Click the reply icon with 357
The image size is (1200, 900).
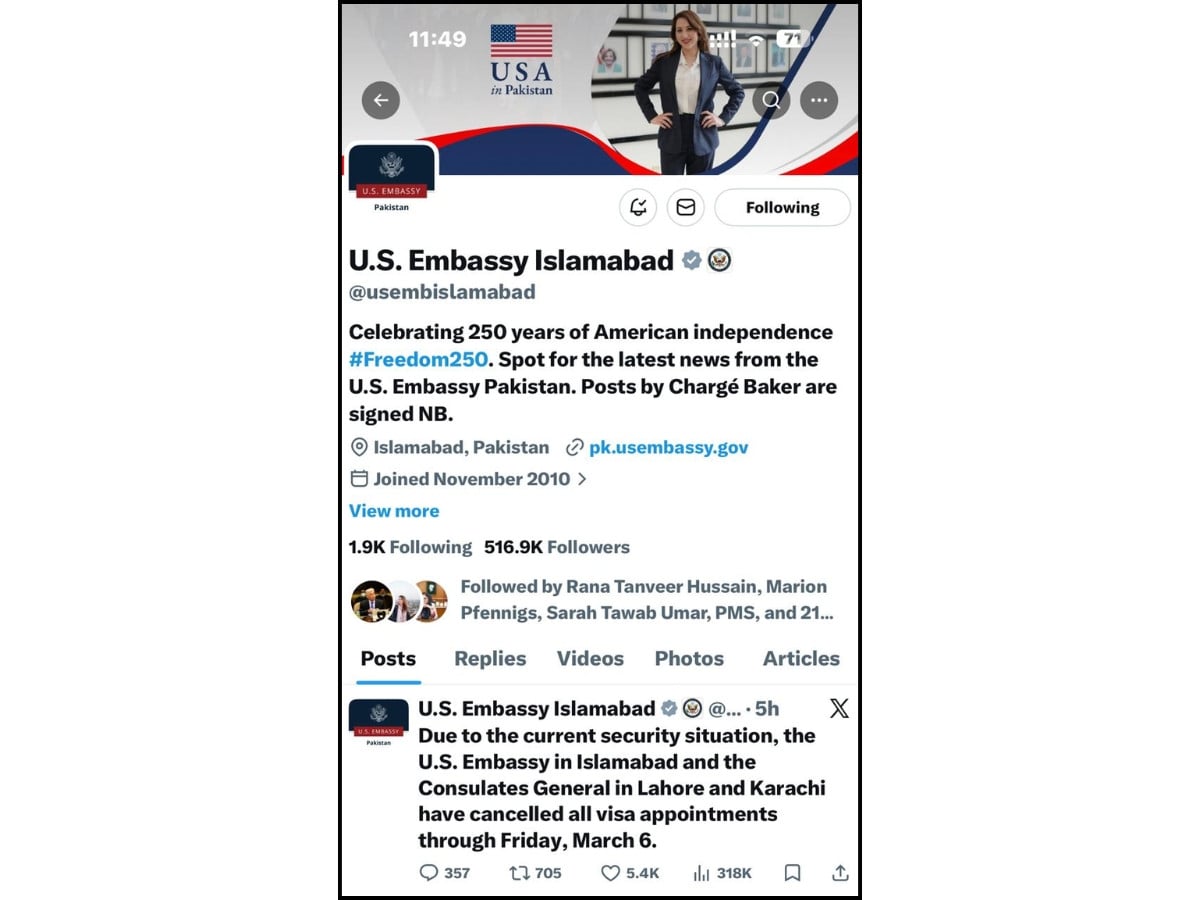[x=444, y=873]
